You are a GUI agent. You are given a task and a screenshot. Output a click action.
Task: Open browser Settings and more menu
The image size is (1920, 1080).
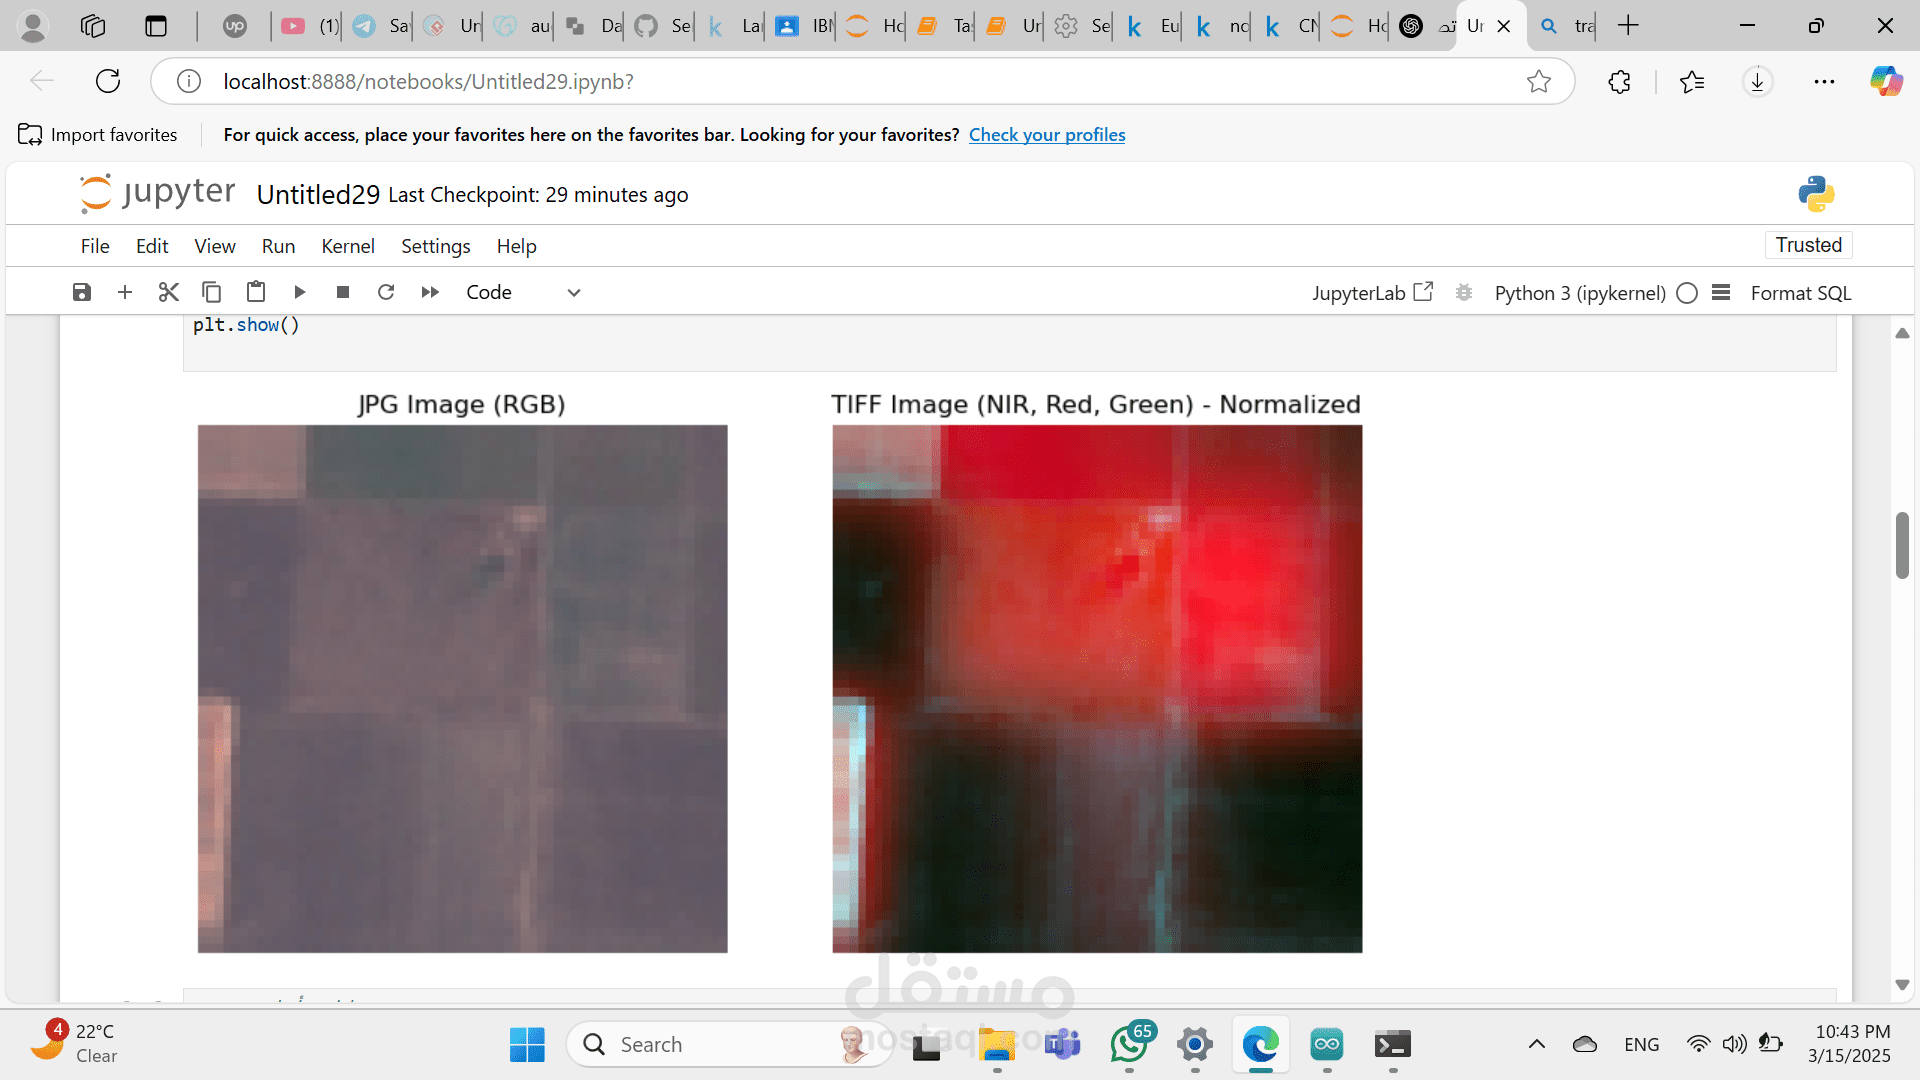point(1824,82)
